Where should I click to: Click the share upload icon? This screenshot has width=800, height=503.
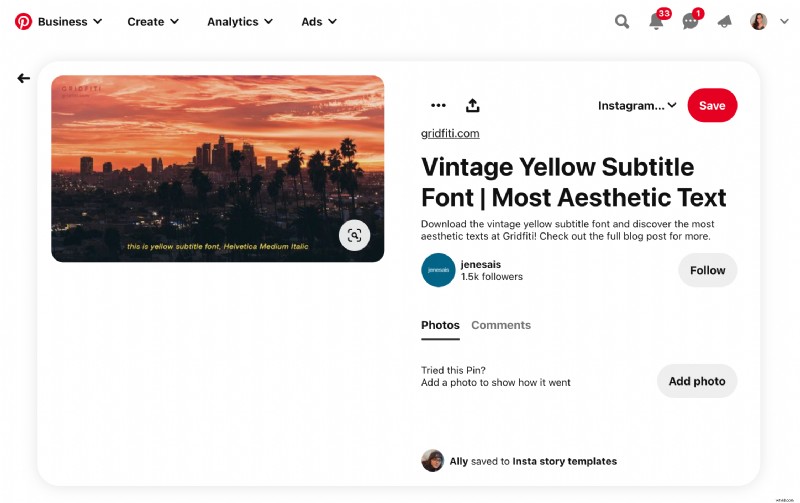[x=473, y=105]
